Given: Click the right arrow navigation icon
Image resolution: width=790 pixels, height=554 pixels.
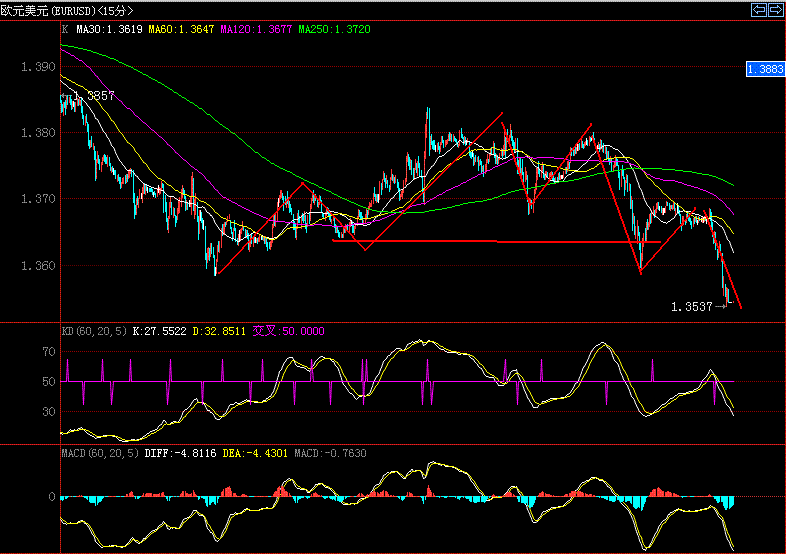Looking at the screenshot, I should [x=778, y=10].
